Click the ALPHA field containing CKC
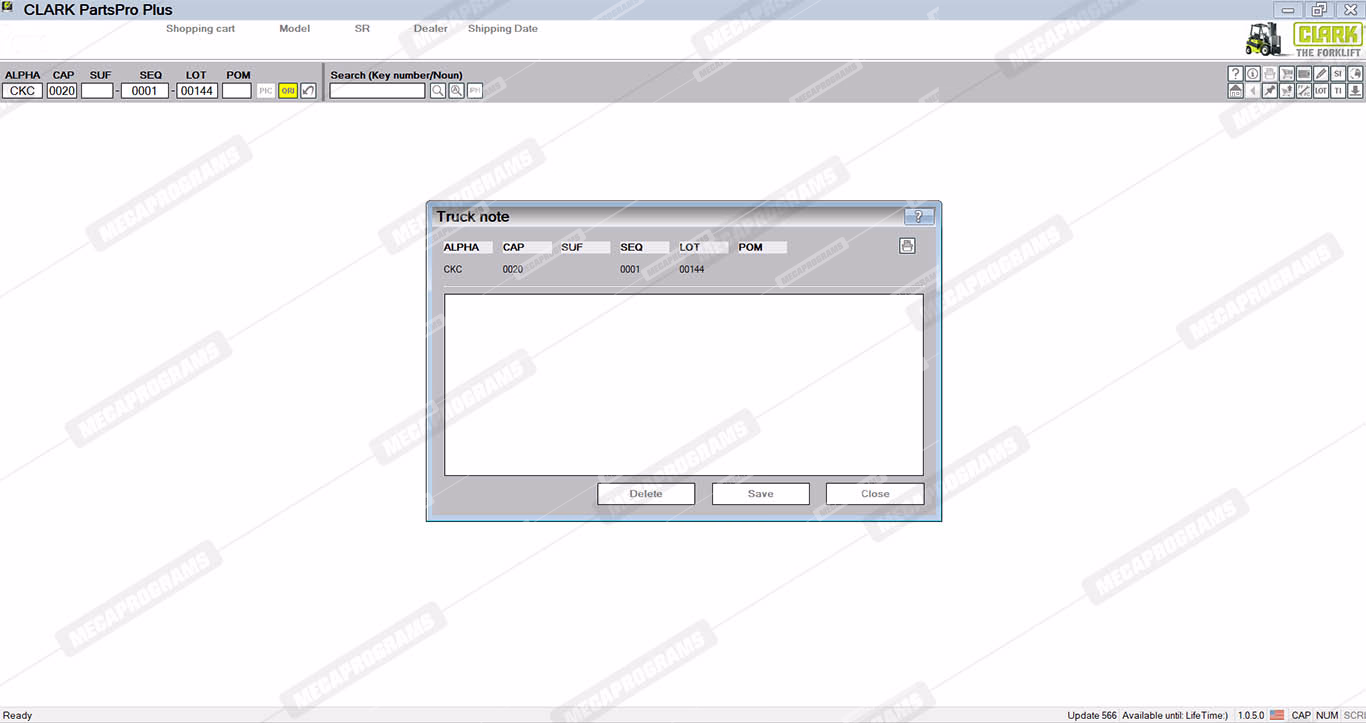The width and height of the screenshot is (1366, 723). pyautogui.click(x=22, y=91)
